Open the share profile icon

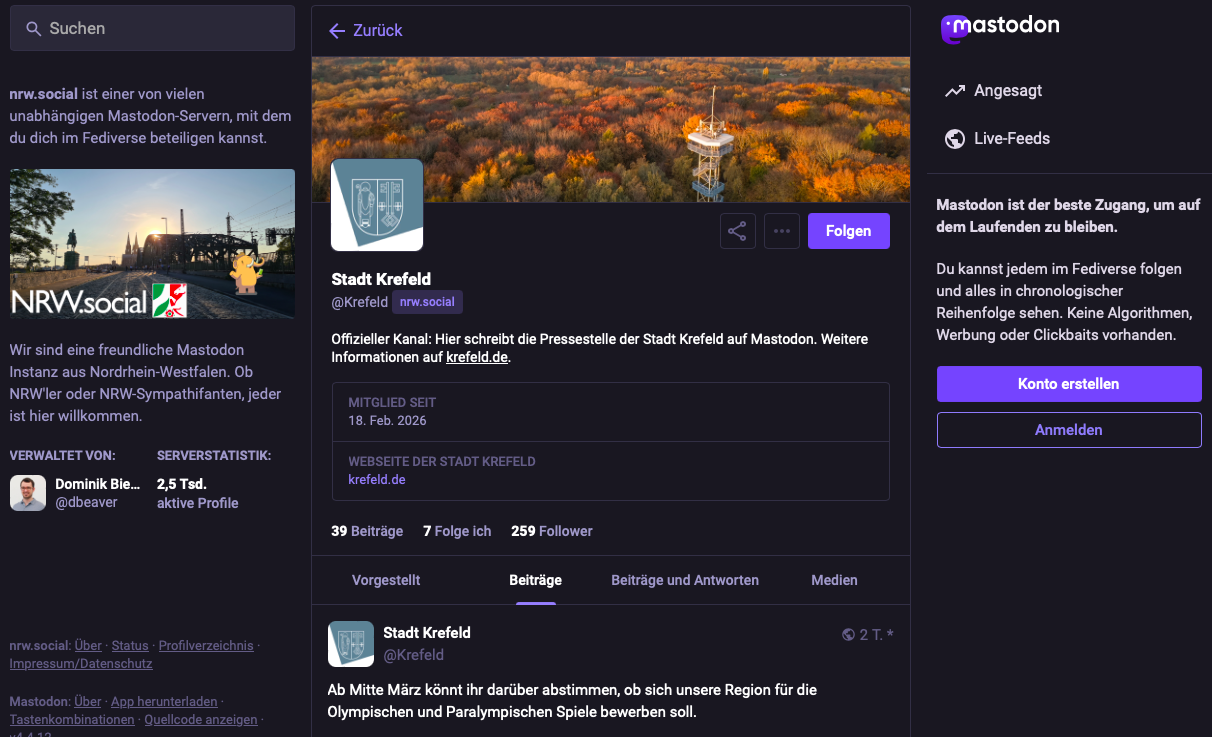[x=737, y=231]
